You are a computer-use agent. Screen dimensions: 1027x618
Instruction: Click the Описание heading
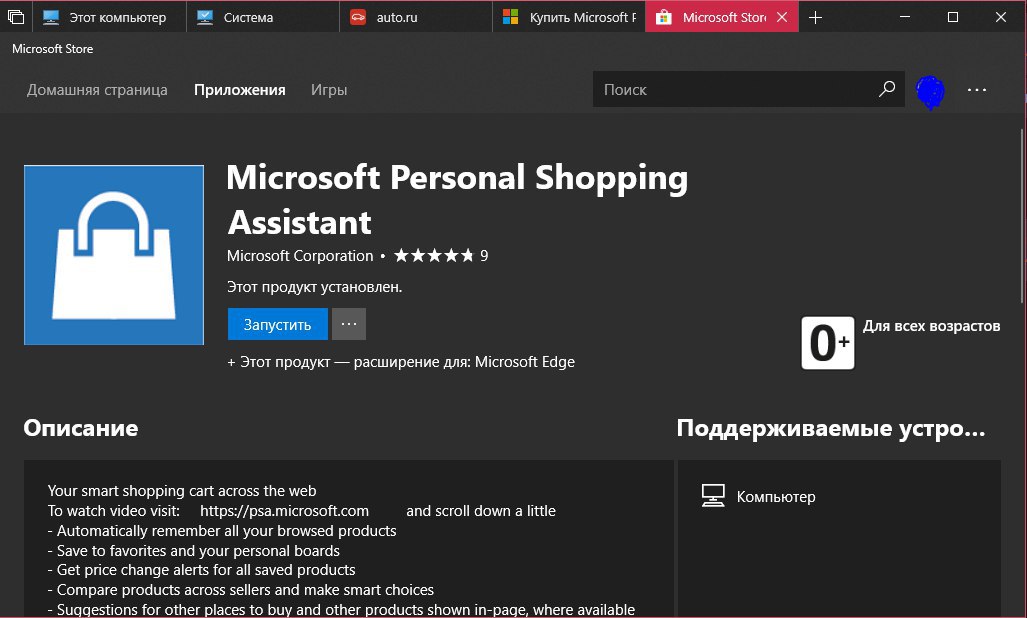pyautogui.click(x=81, y=428)
